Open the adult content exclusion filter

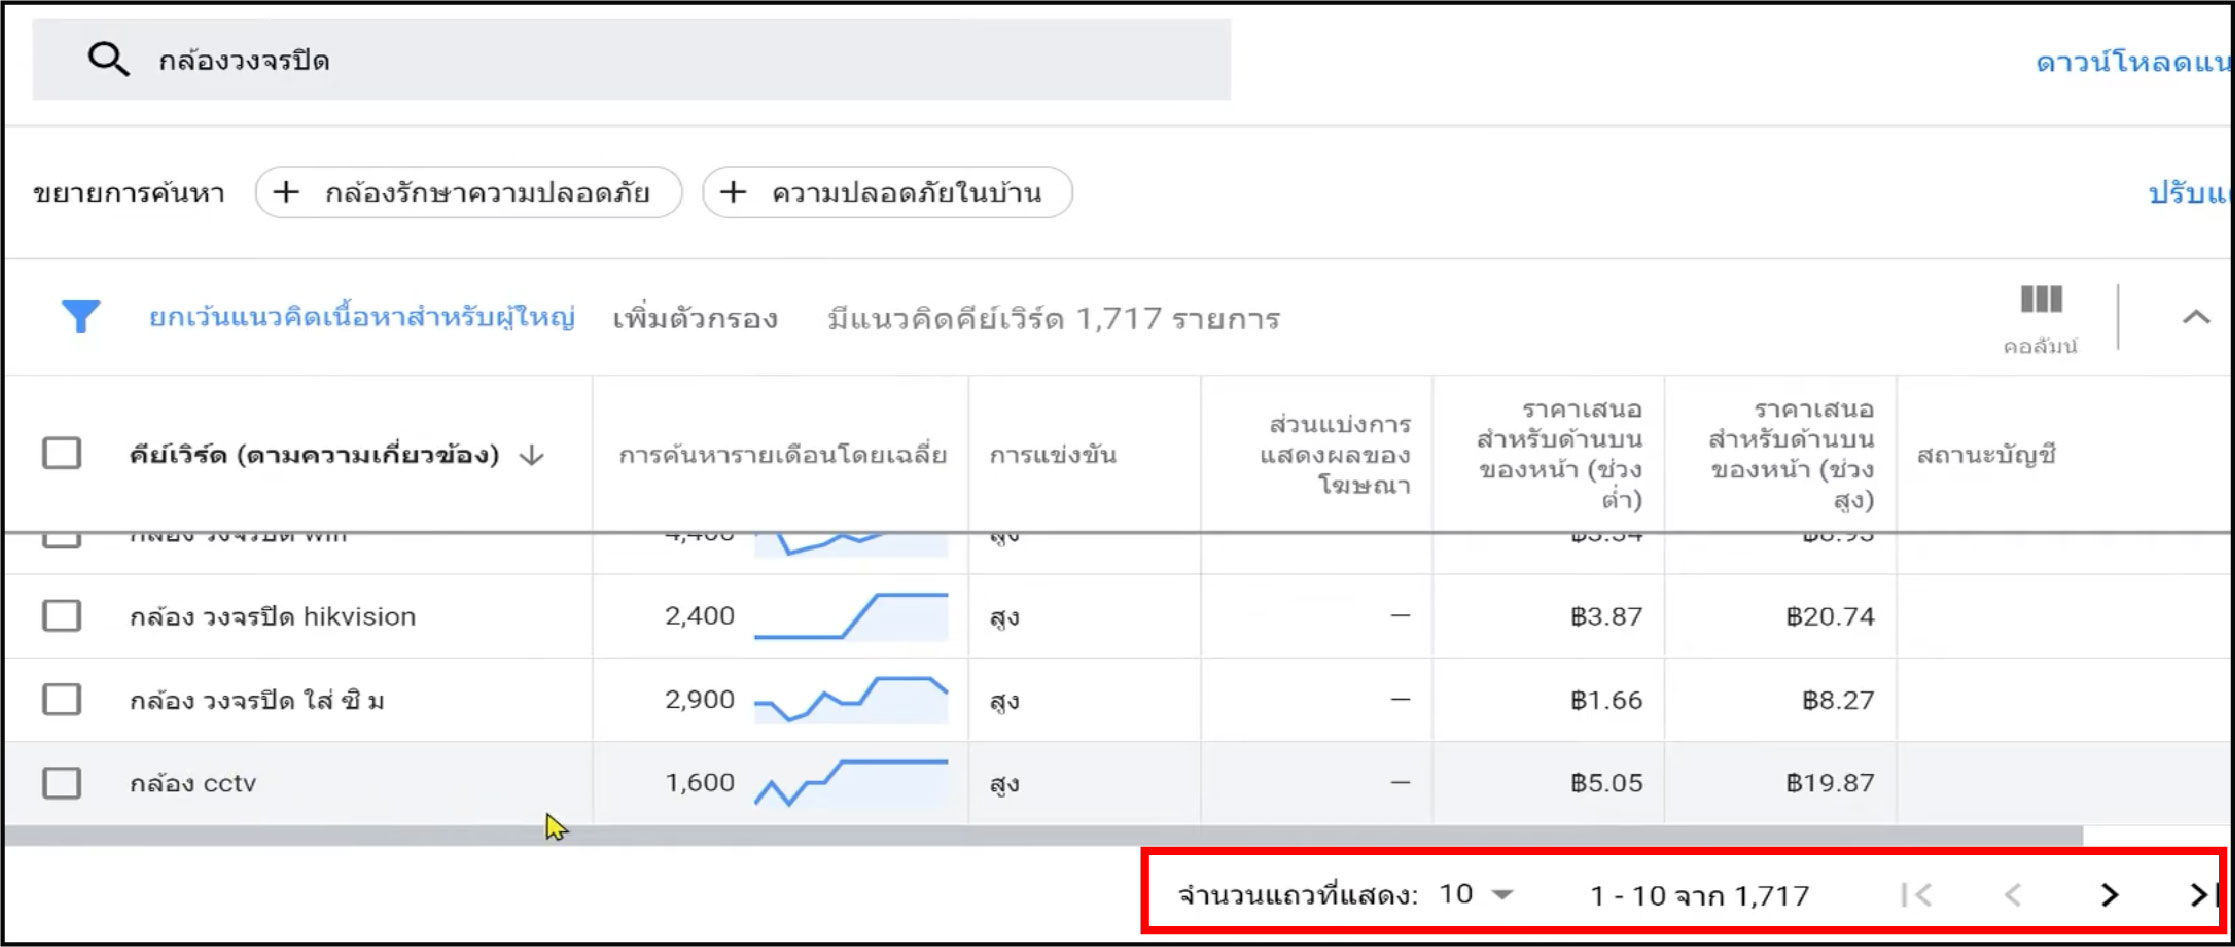click(x=362, y=318)
